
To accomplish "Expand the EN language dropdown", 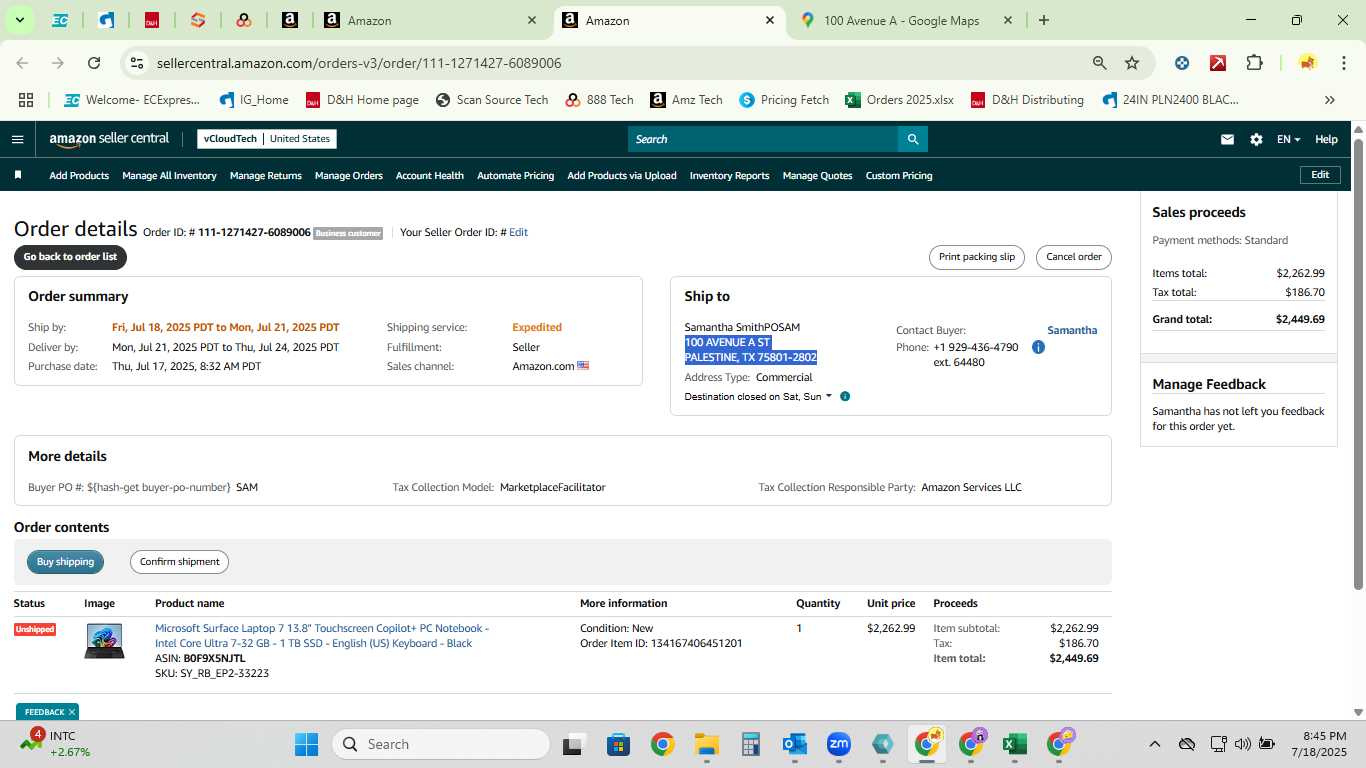I will tap(1288, 140).
